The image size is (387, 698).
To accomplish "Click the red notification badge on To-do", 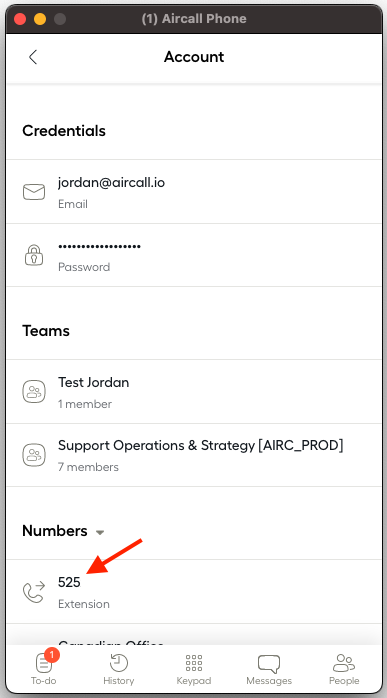I will point(52,655).
